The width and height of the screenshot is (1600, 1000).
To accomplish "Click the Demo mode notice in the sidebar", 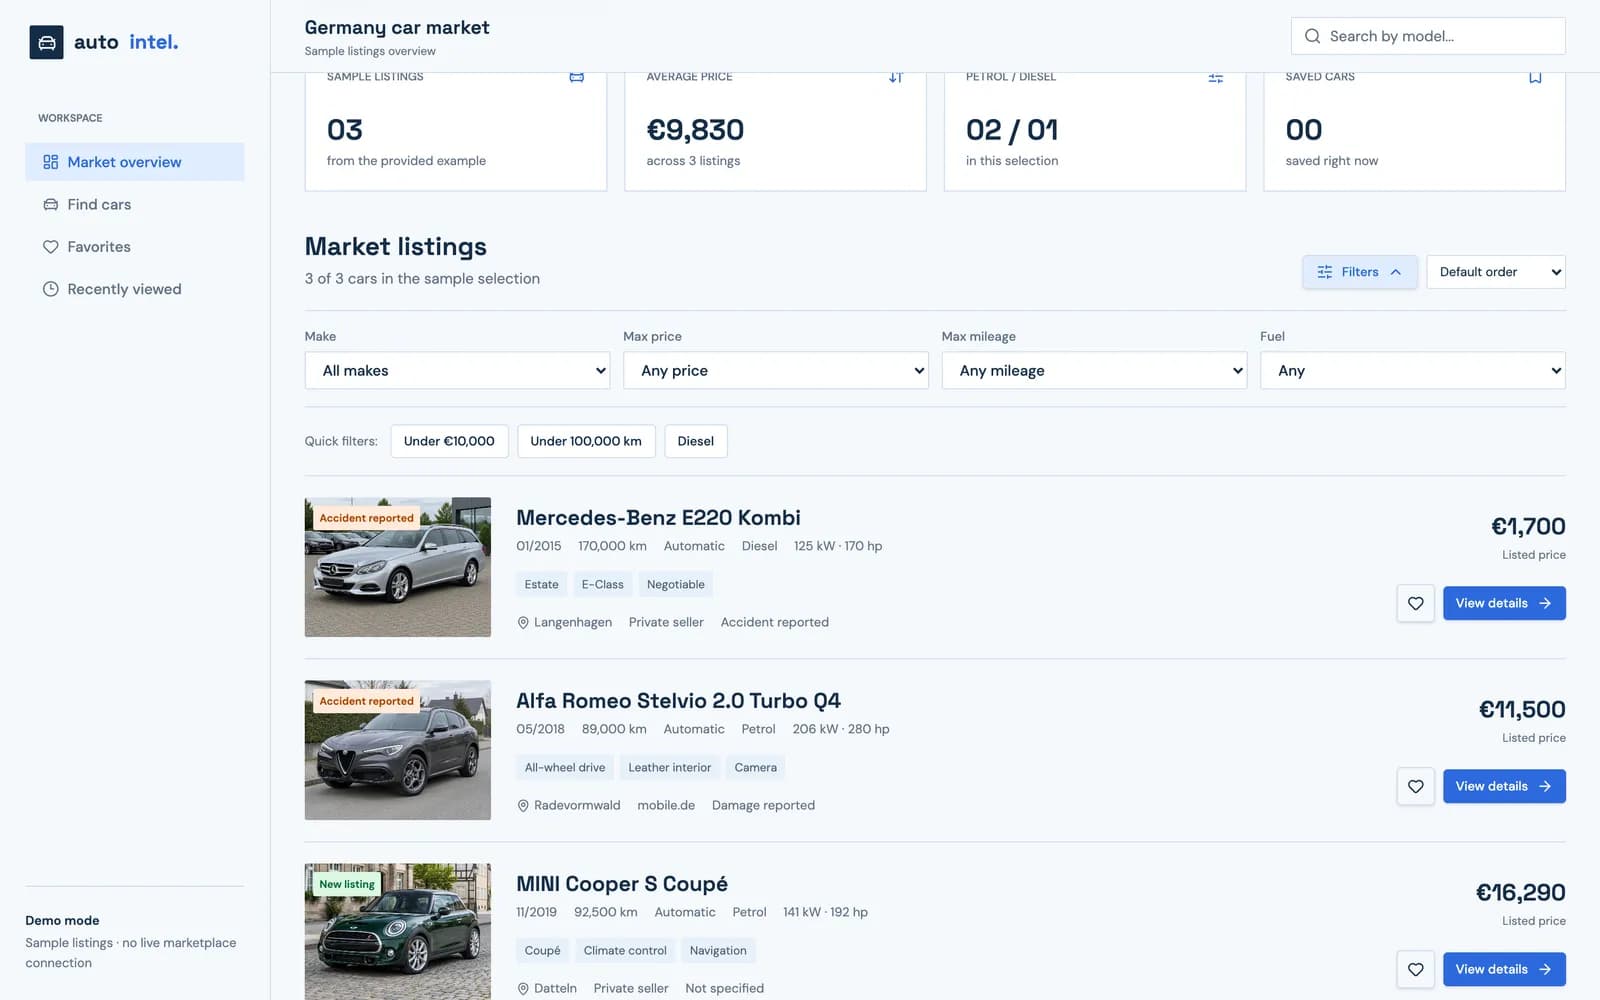I will coord(134,941).
